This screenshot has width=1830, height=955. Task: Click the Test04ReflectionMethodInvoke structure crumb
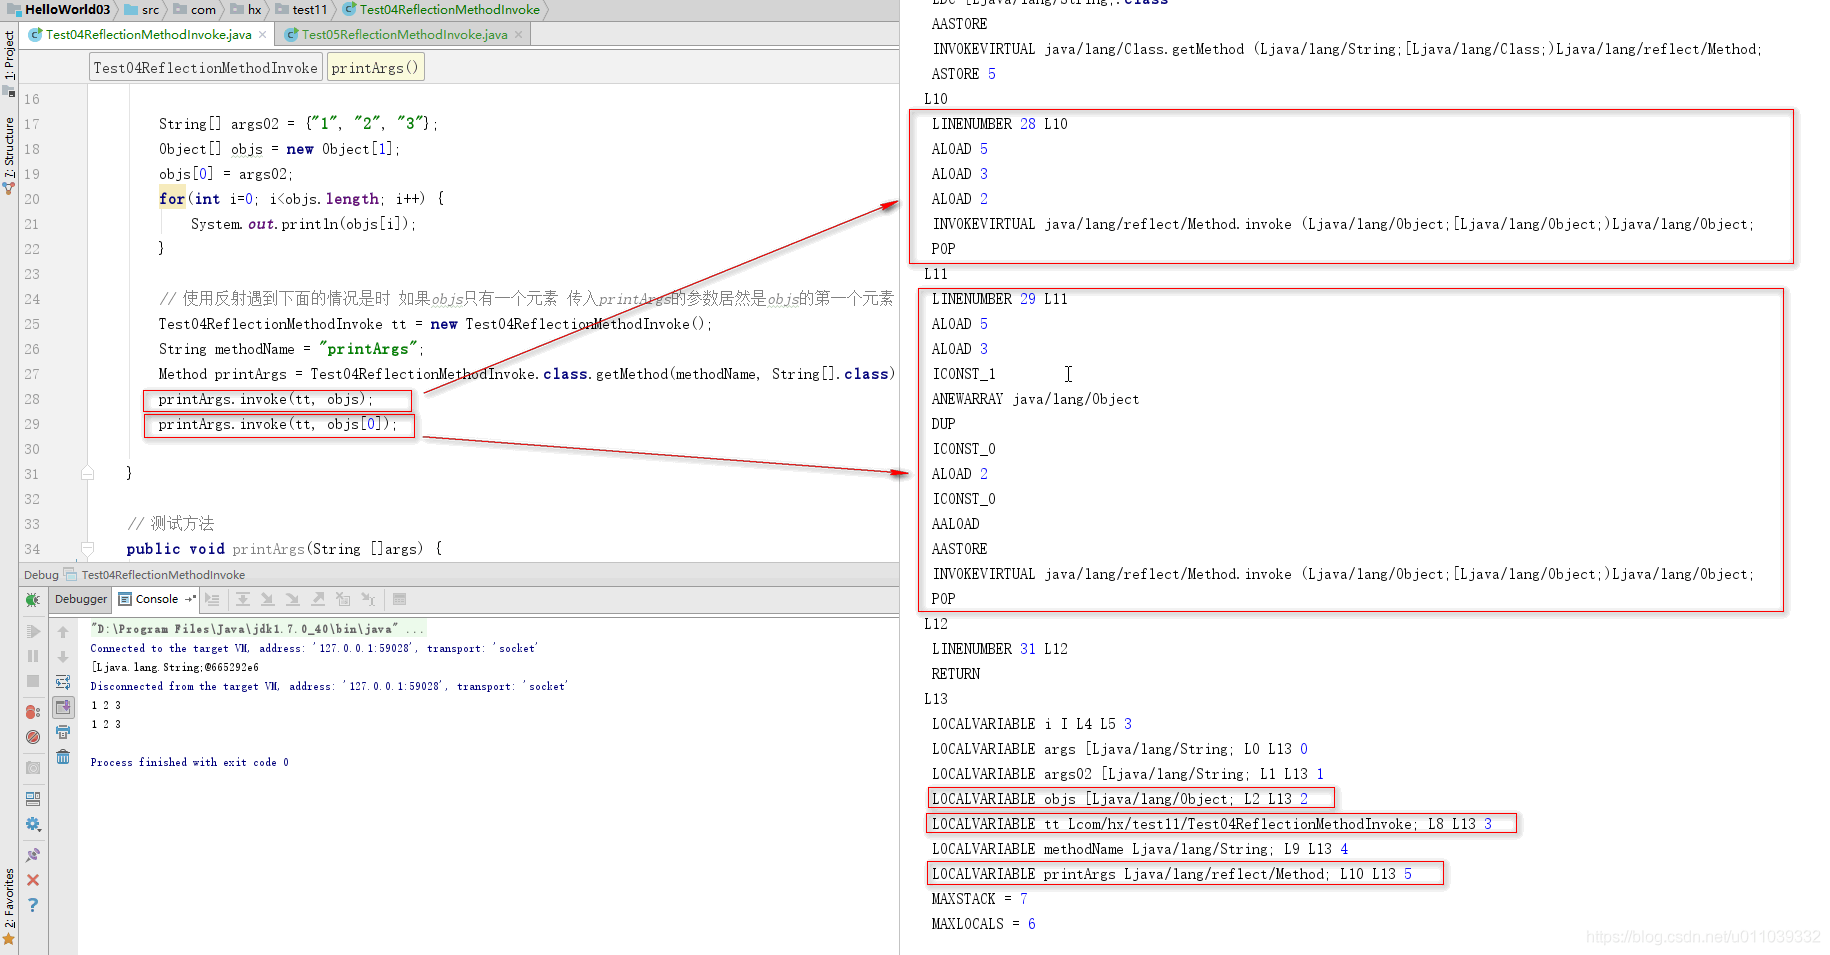click(205, 68)
